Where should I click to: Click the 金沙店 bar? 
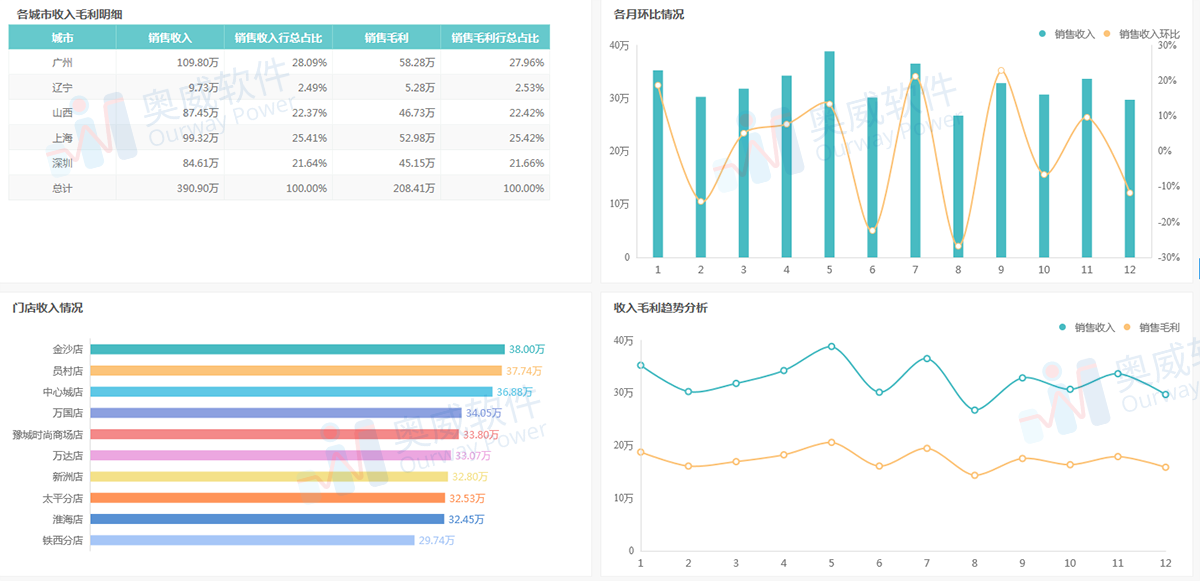[x=297, y=349]
